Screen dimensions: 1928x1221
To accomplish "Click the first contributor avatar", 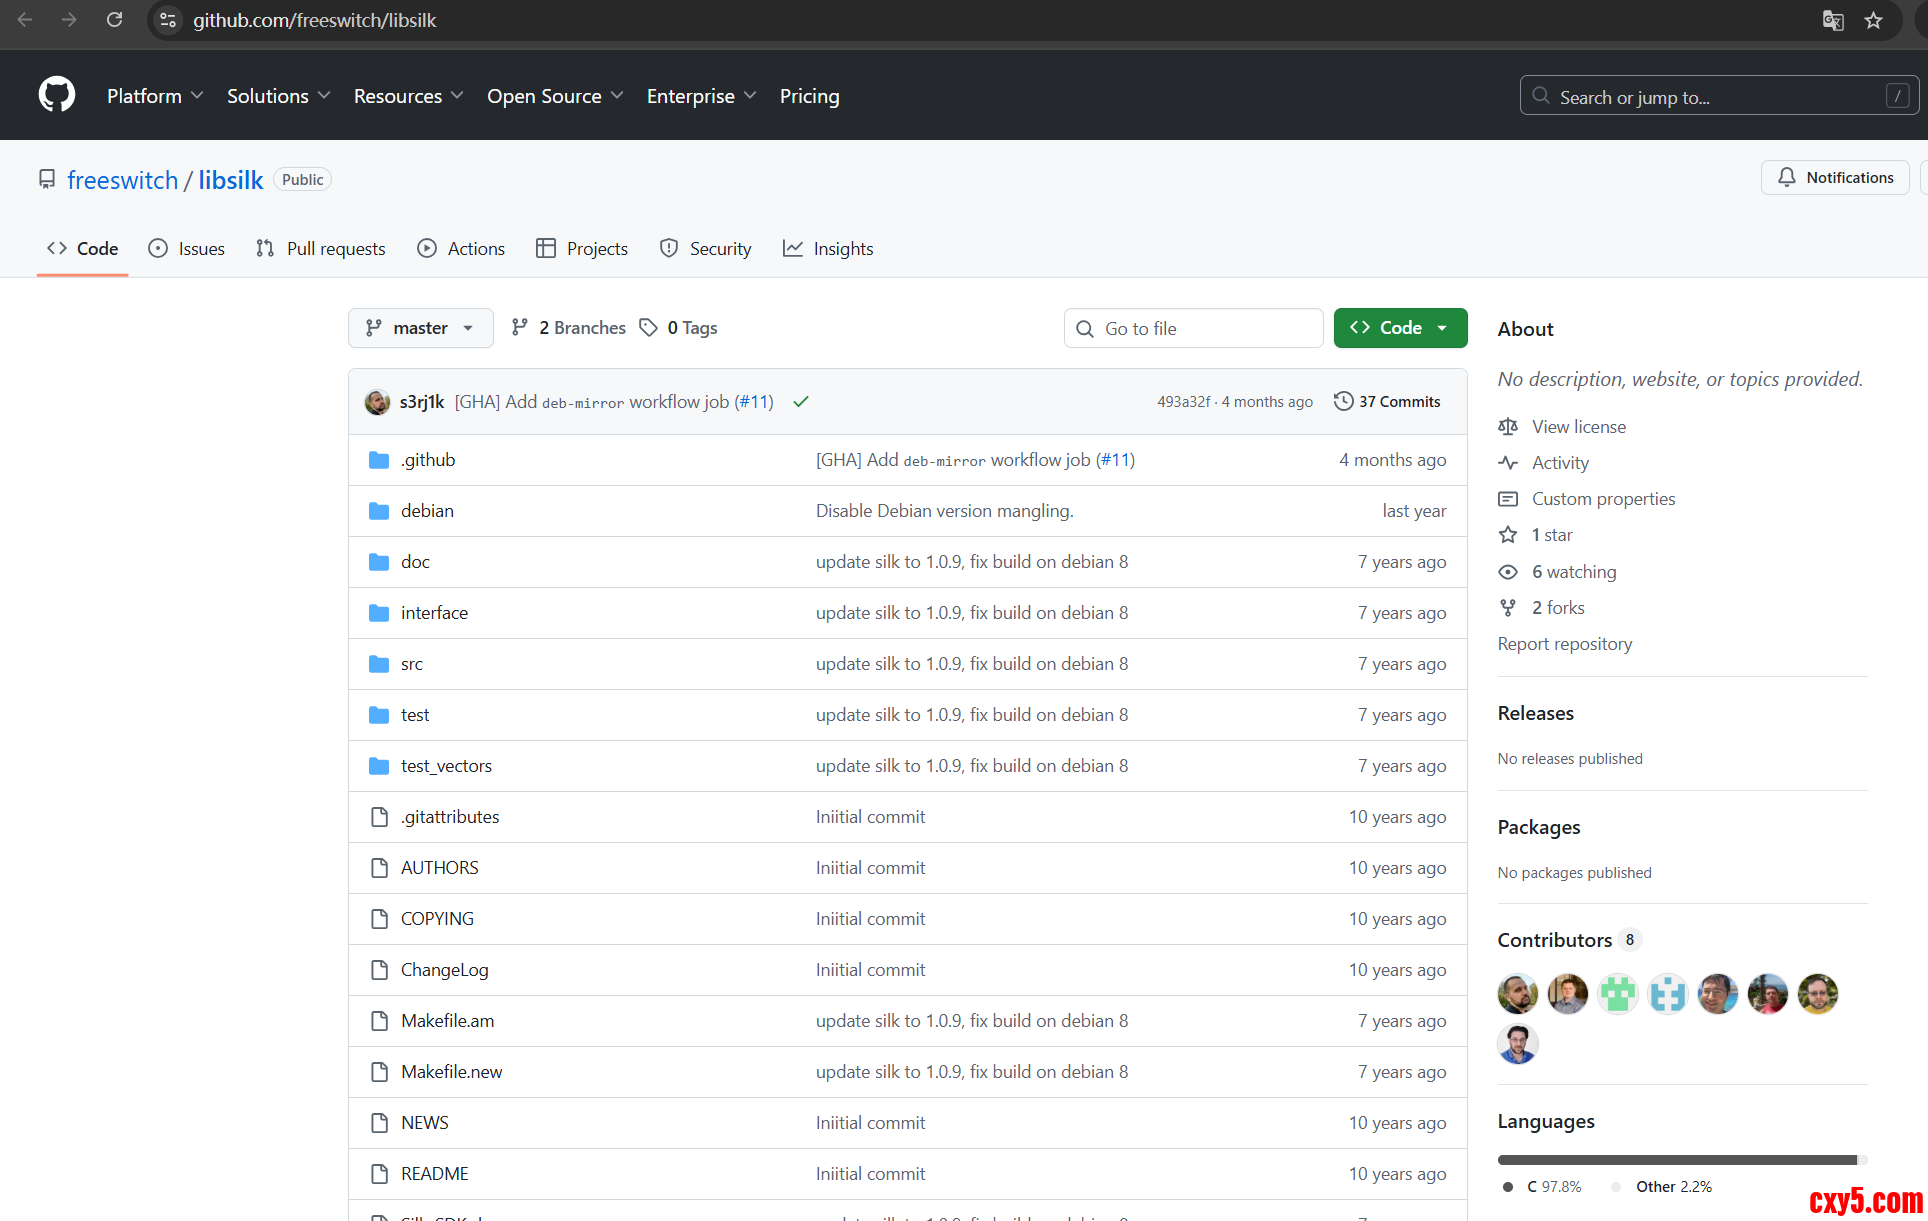I will (x=1517, y=994).
